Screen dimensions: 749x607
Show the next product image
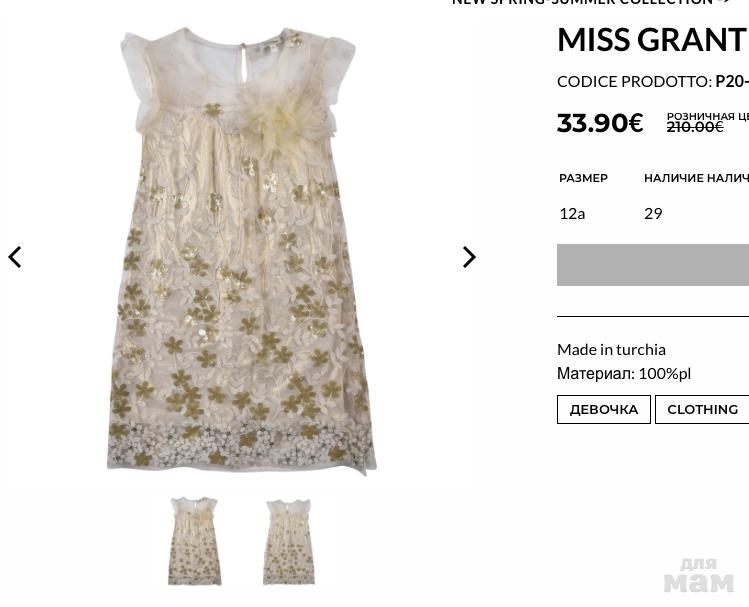pos(469,257)
